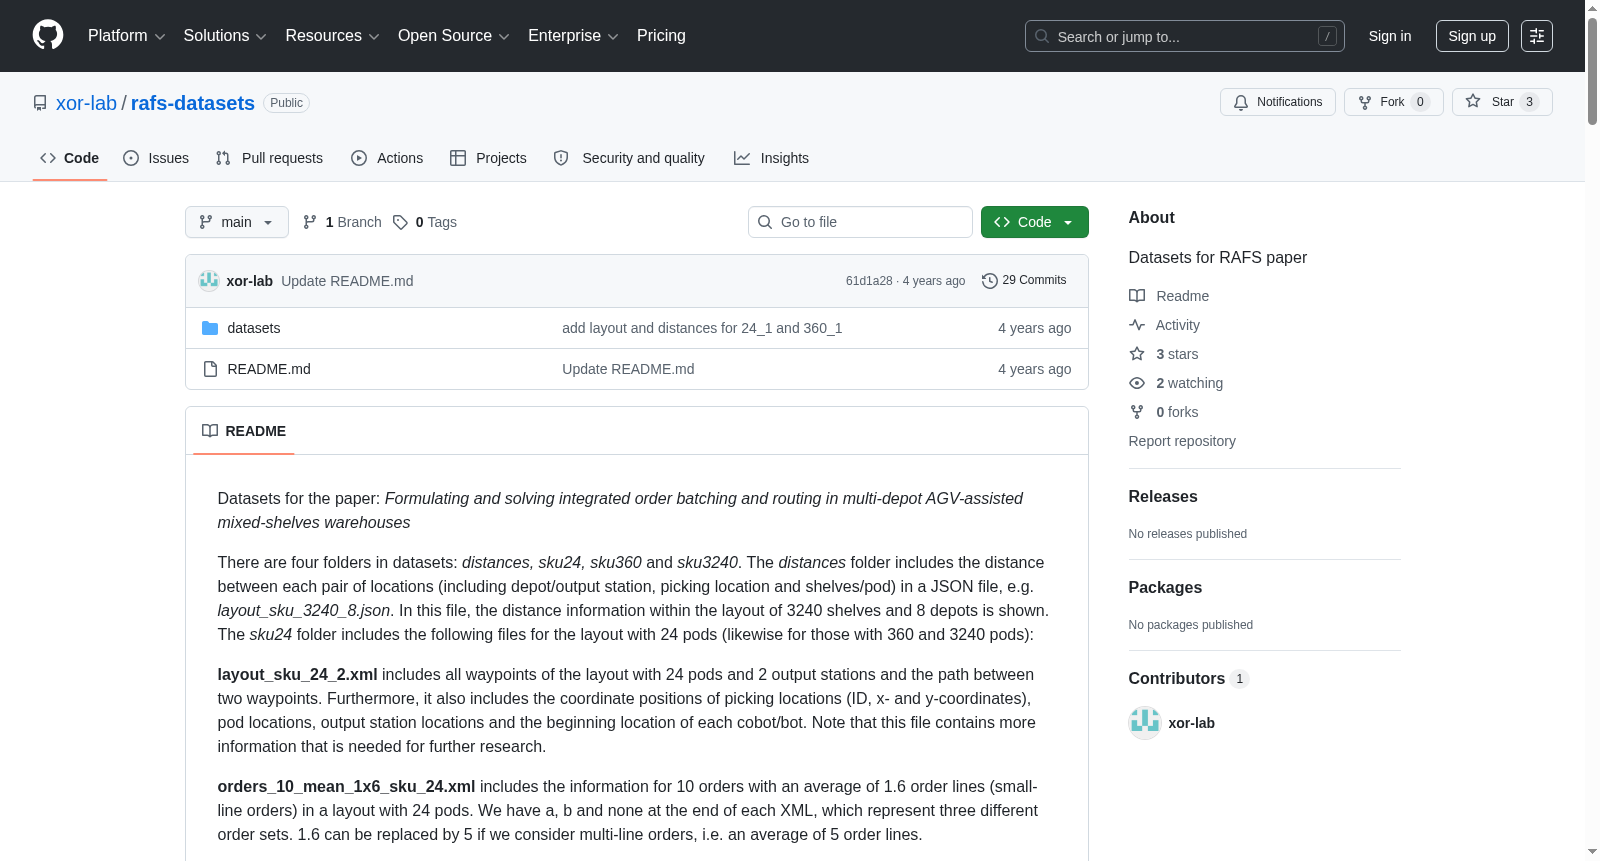Screen dimensions: 1600x861
Task: Expand the Open Source menu
Action: [453, 36]
